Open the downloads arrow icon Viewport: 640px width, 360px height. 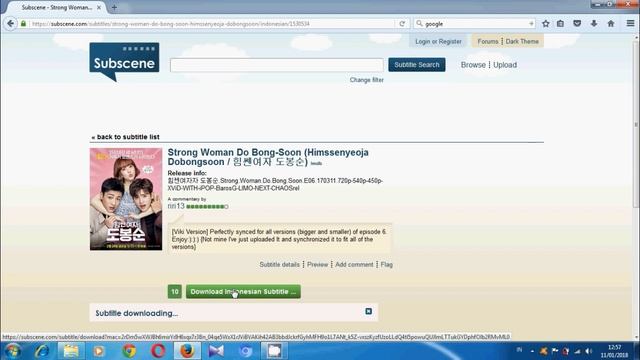(594, 24)
